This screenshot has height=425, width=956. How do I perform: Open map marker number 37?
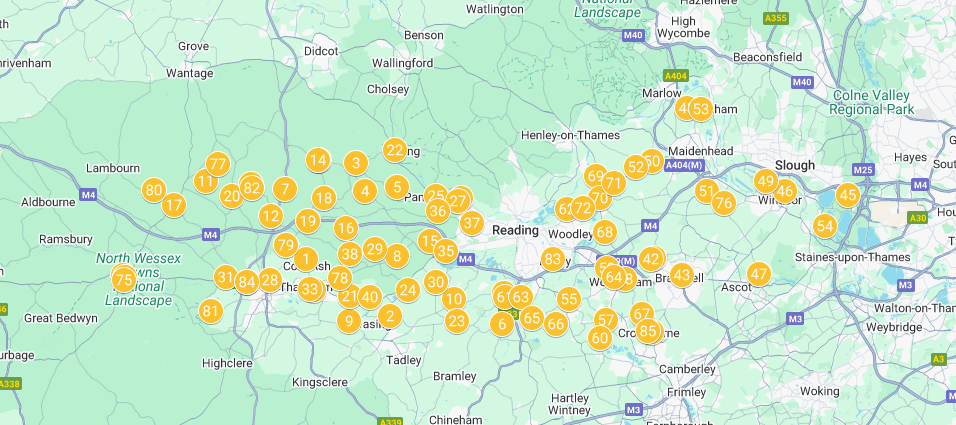pos(472,224)
